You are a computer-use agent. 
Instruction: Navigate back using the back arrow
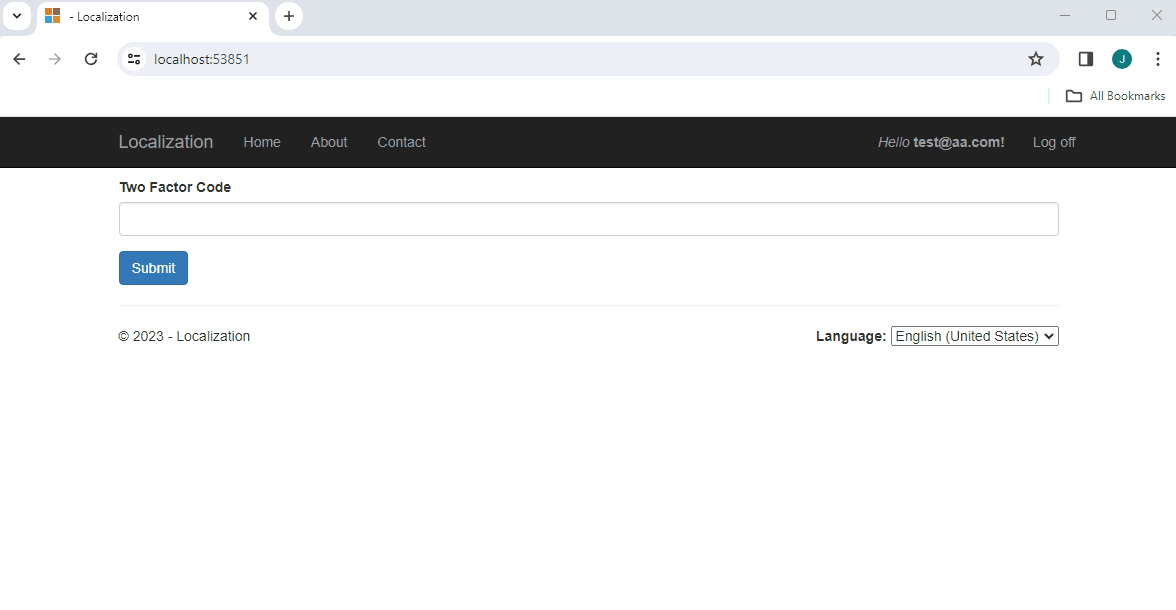coord(18,59)
